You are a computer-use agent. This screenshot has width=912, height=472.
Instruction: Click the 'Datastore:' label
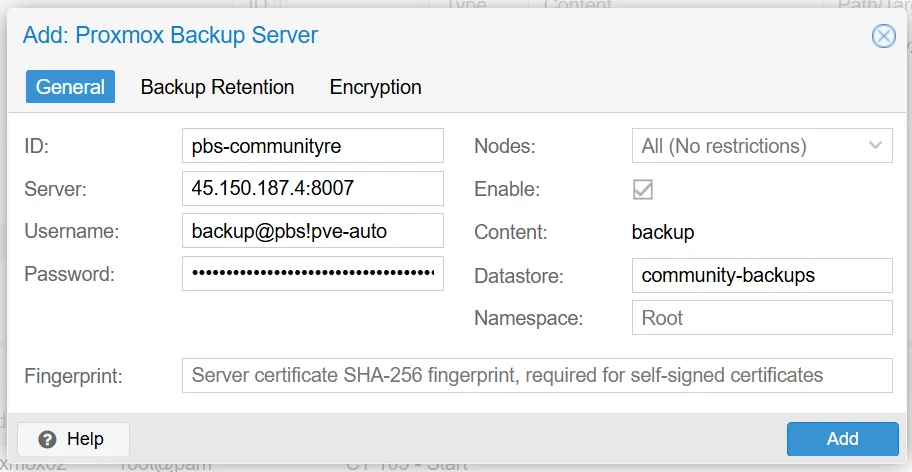(519, 276)
